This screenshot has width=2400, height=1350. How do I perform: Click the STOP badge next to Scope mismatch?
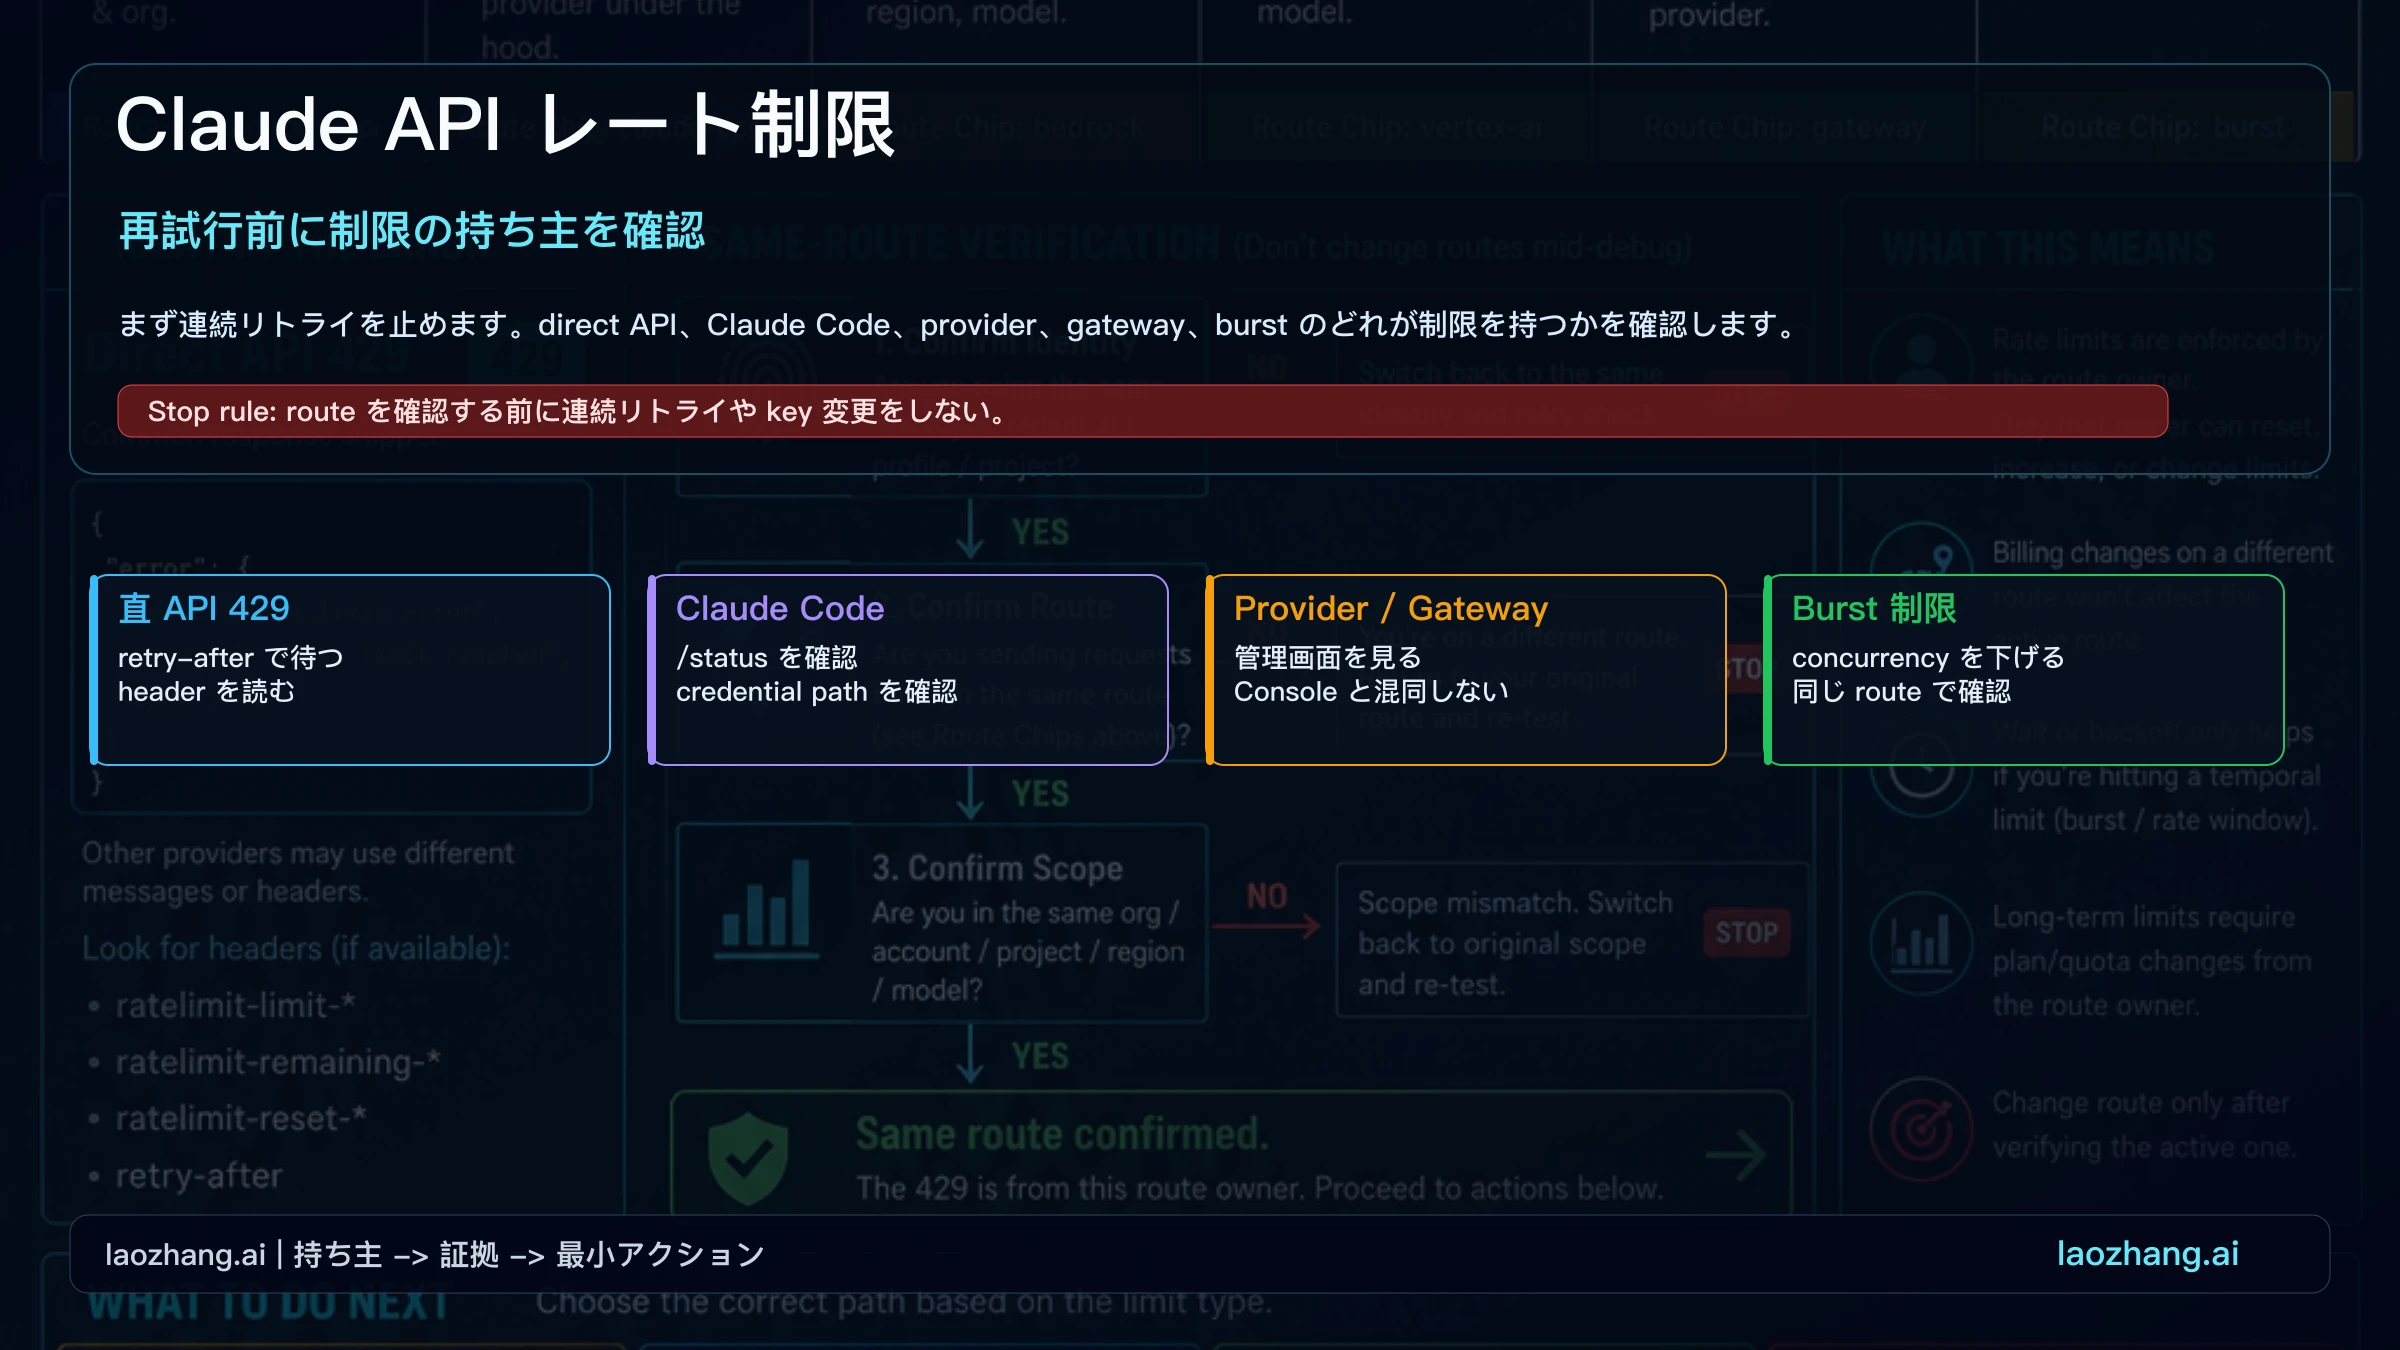click(1746, 932)
